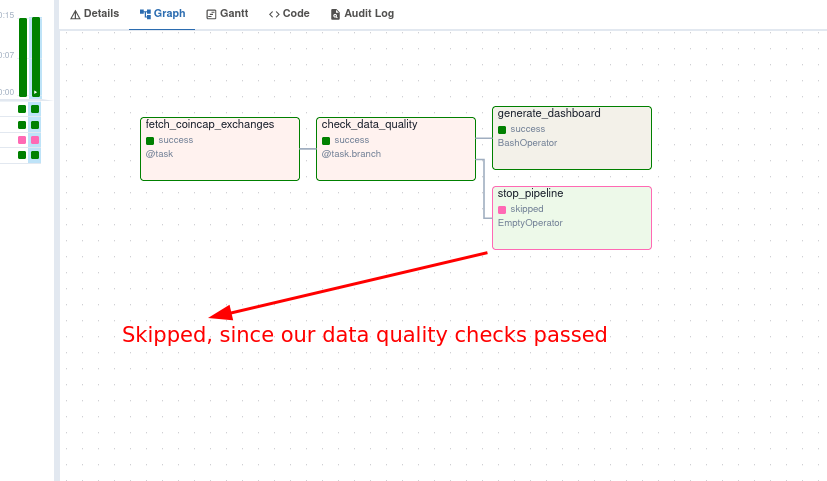Click success status icon in check_data_quality

click(x=326, y=141)
